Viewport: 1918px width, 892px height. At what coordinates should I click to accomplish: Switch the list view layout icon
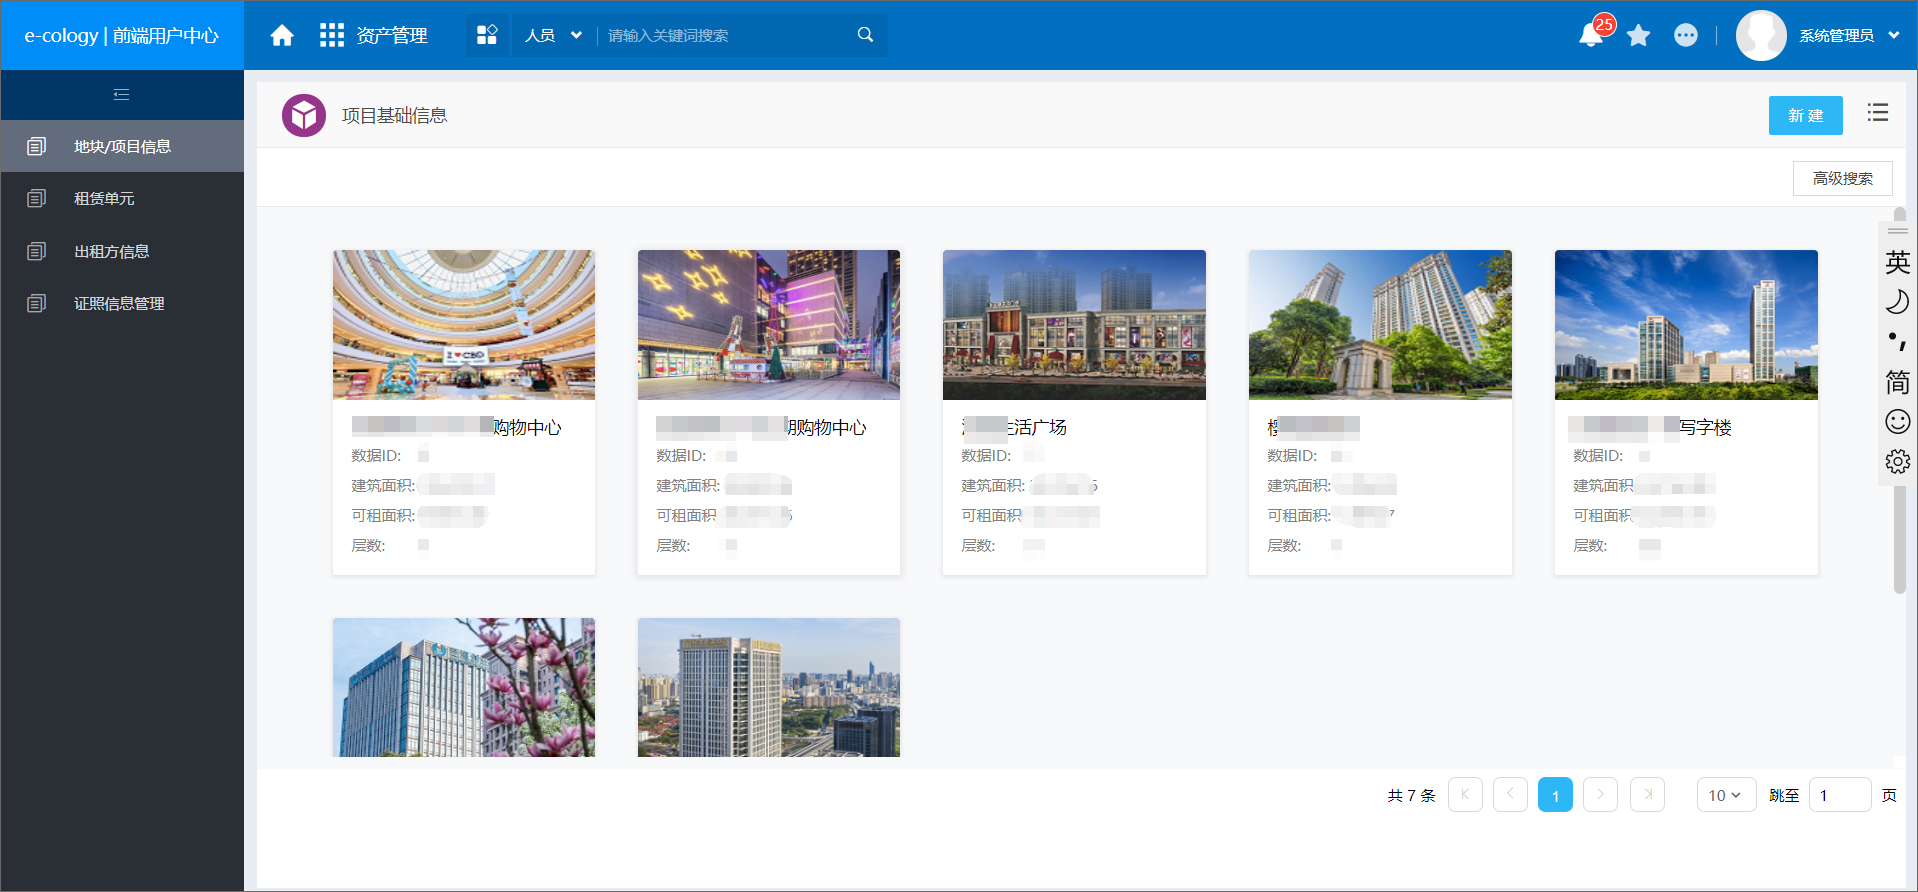[x=1878, y=113]
